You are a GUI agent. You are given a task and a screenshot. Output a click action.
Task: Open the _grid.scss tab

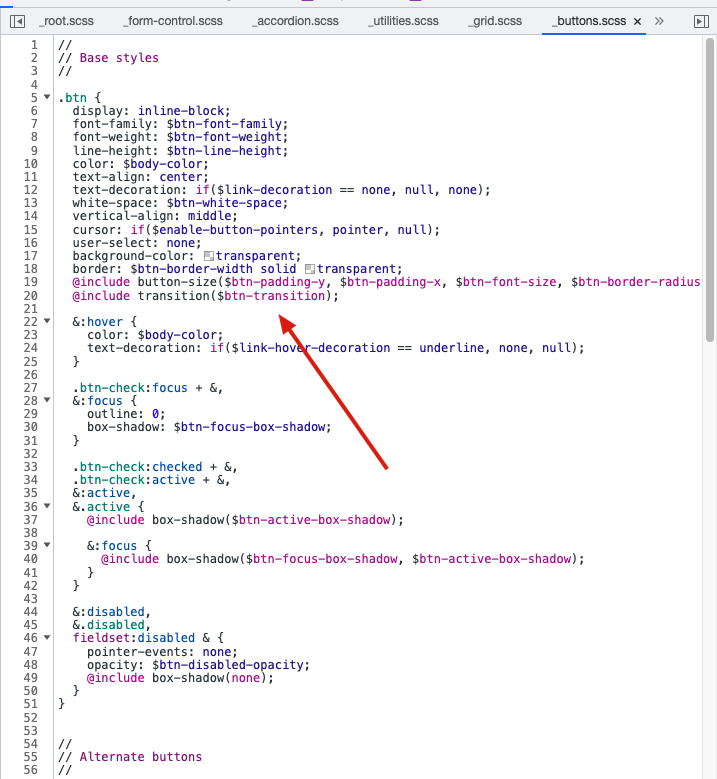pos(495,21)
